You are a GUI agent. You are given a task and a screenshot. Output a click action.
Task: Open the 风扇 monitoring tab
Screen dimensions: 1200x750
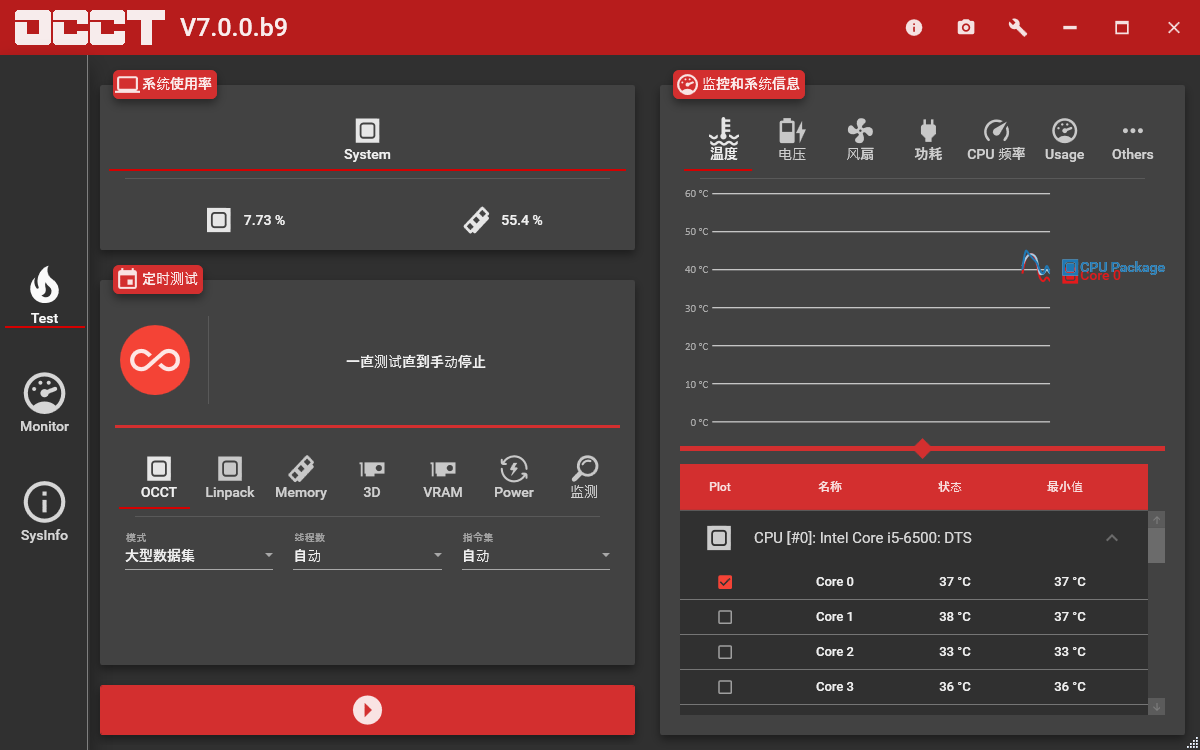860,140
